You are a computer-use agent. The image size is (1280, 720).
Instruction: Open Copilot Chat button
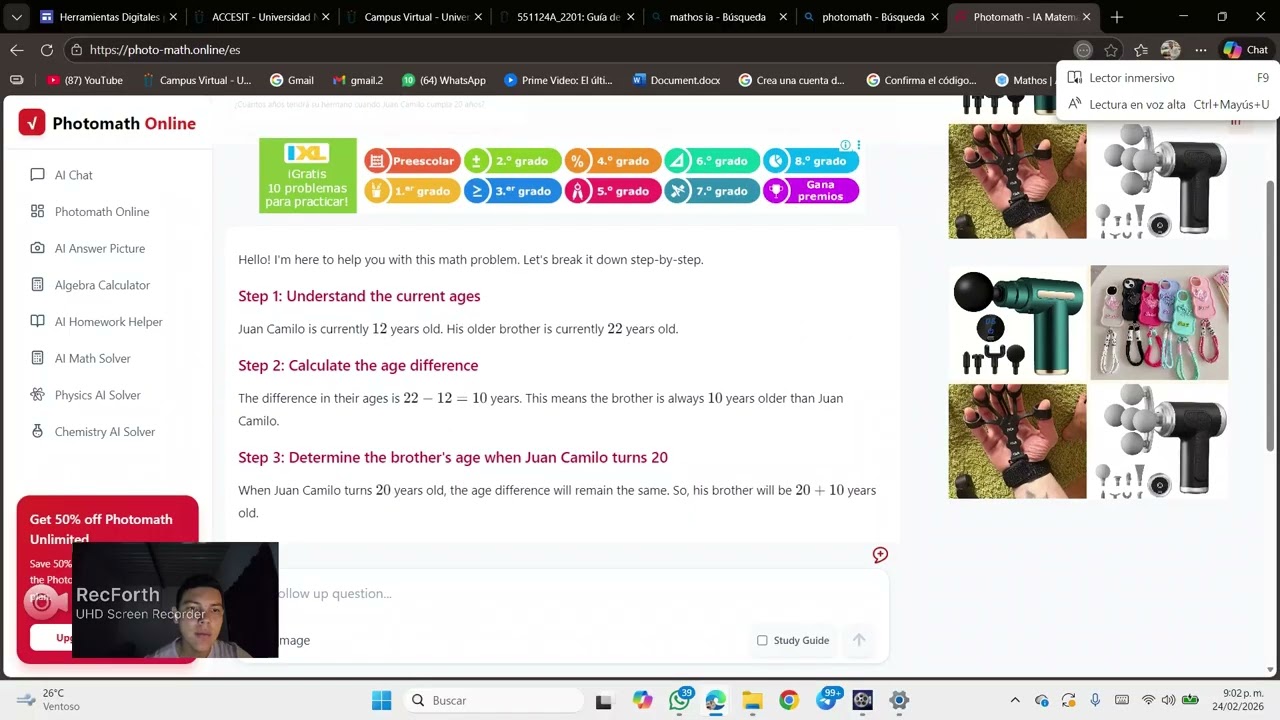pyautogui.click(x=1246, y=50)
